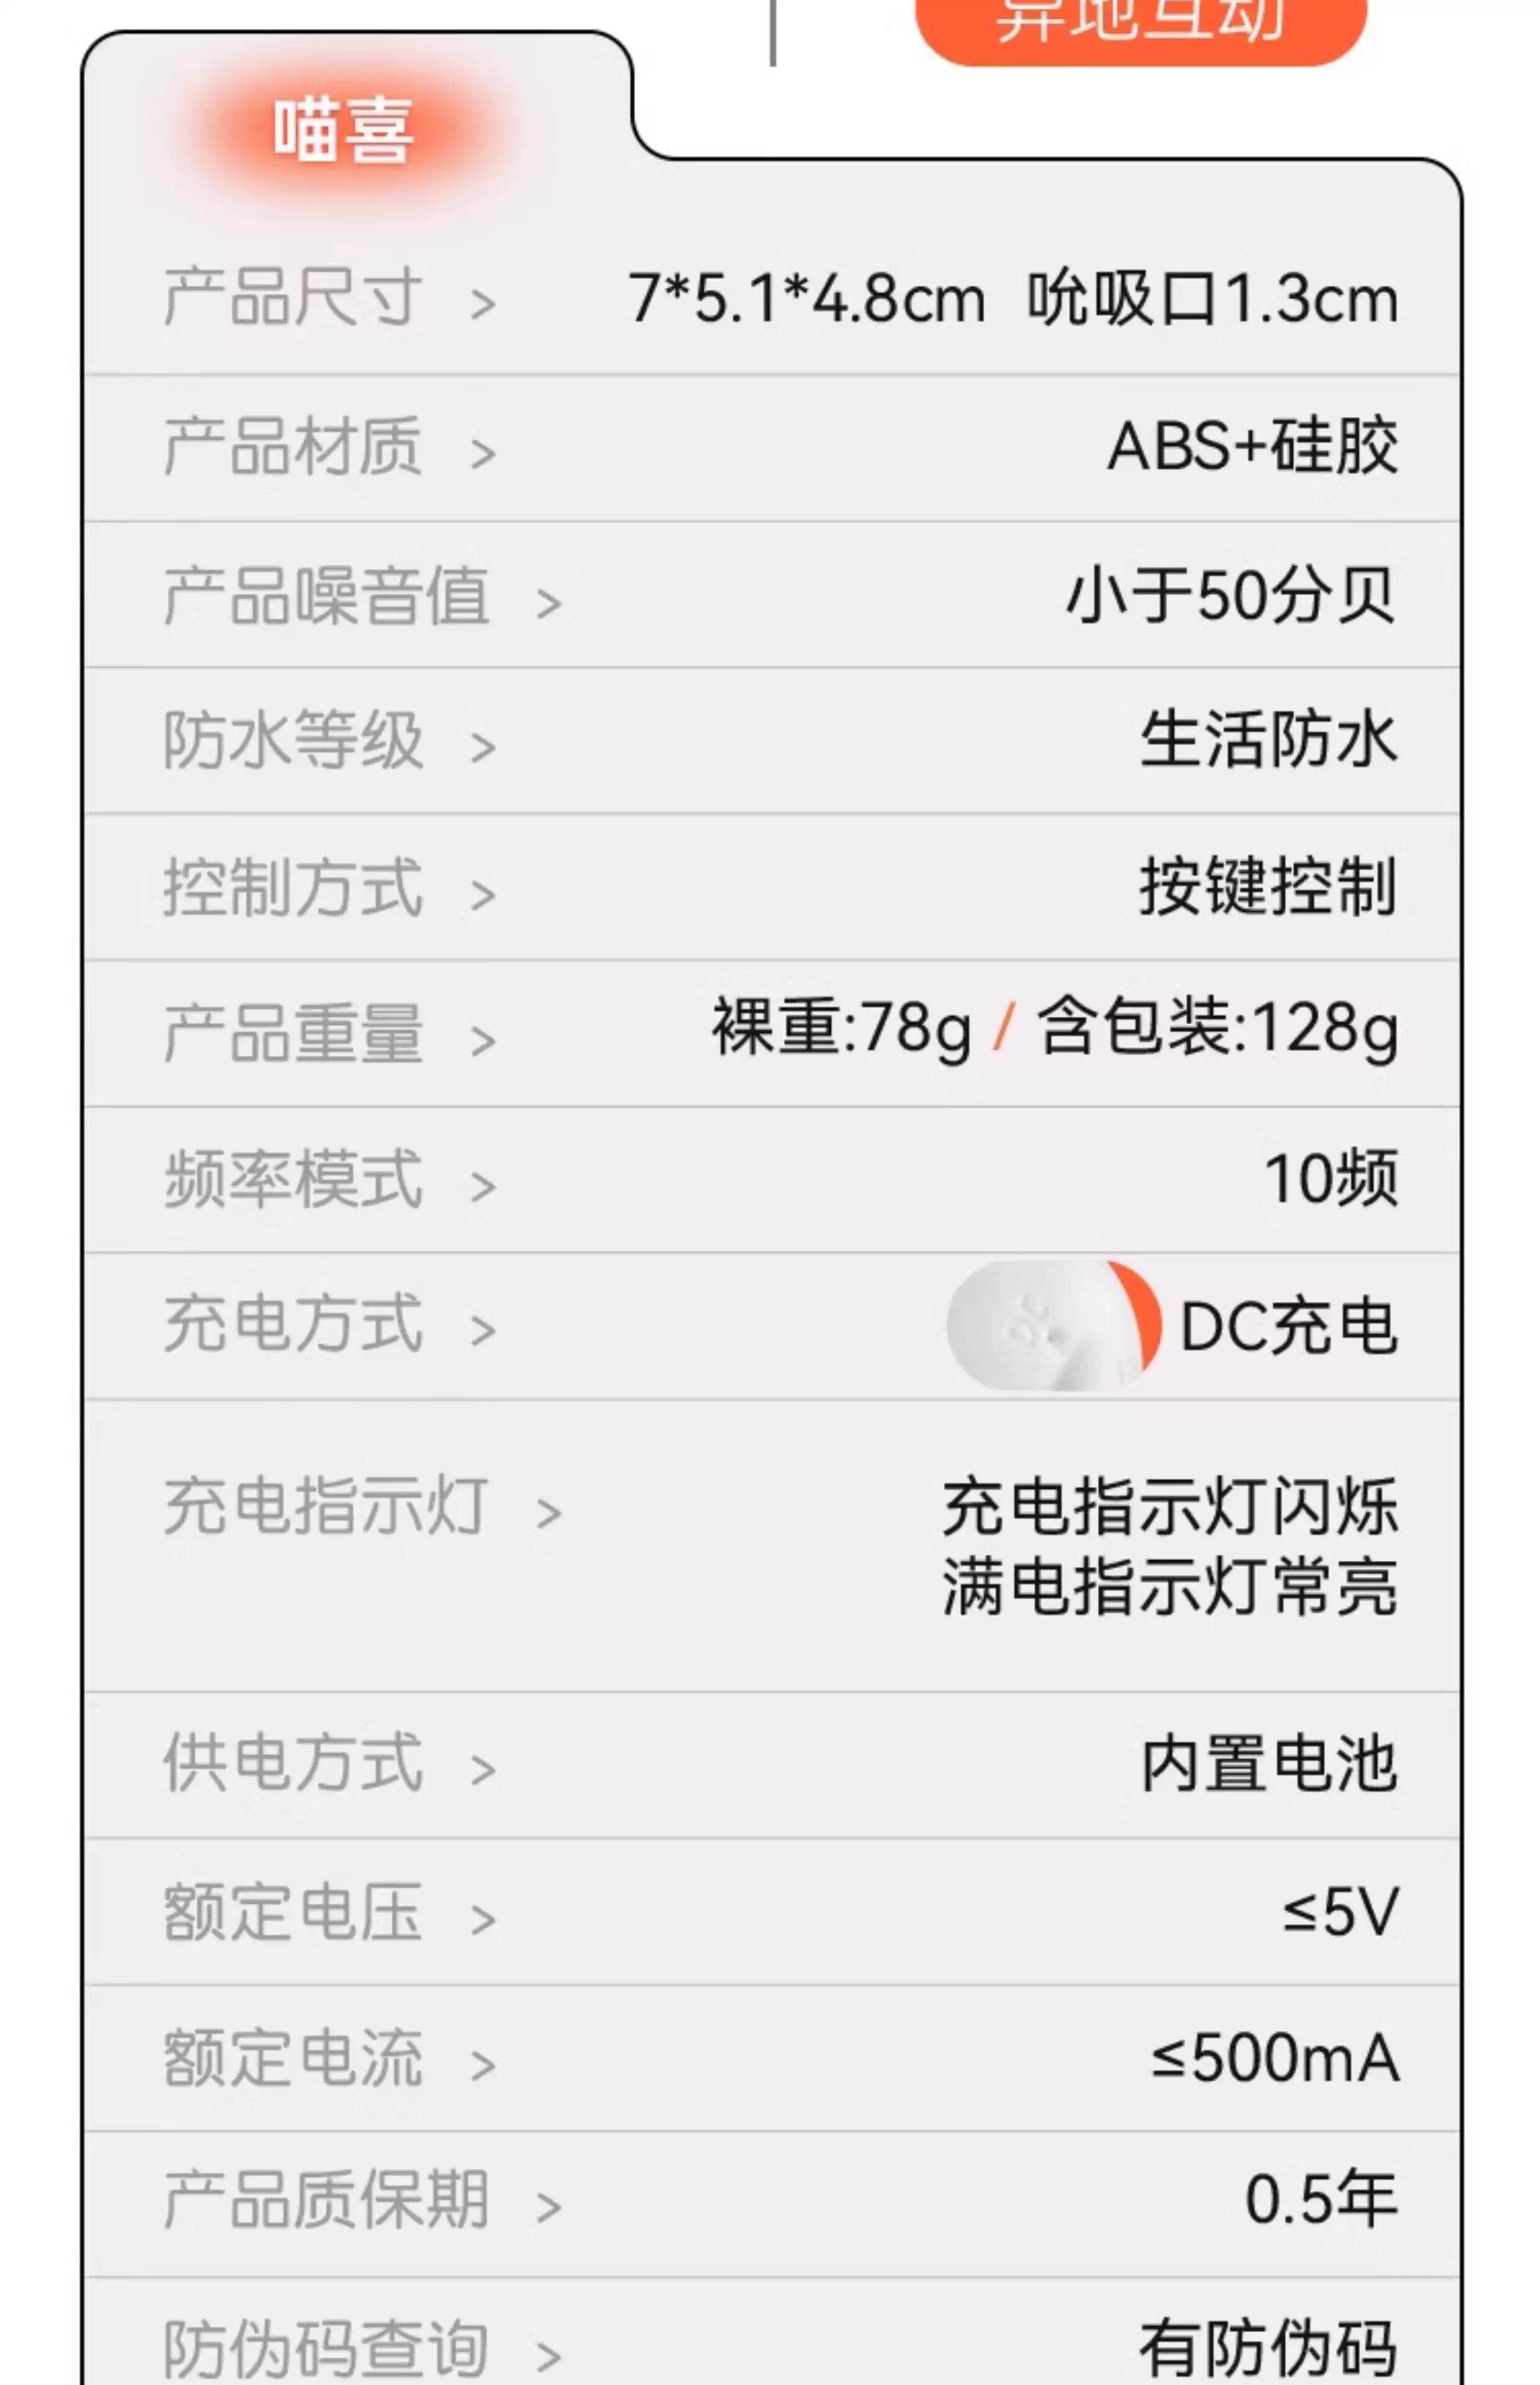Image resolution: width=1540 pixels, height=2385 pixels.
Task: Click the 控制方式 arrow icon
Action: click(x=483, y=895)
